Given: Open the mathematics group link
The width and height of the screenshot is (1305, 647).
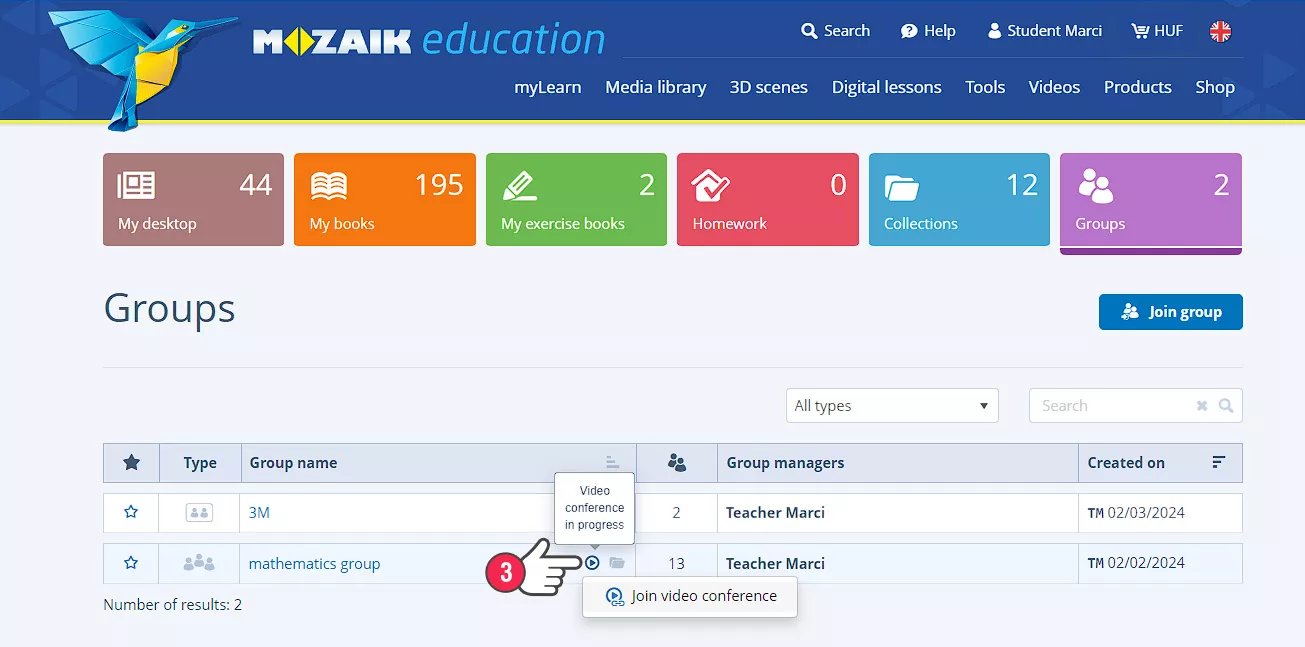Looking at the screenshot, I should click(314, 564).
